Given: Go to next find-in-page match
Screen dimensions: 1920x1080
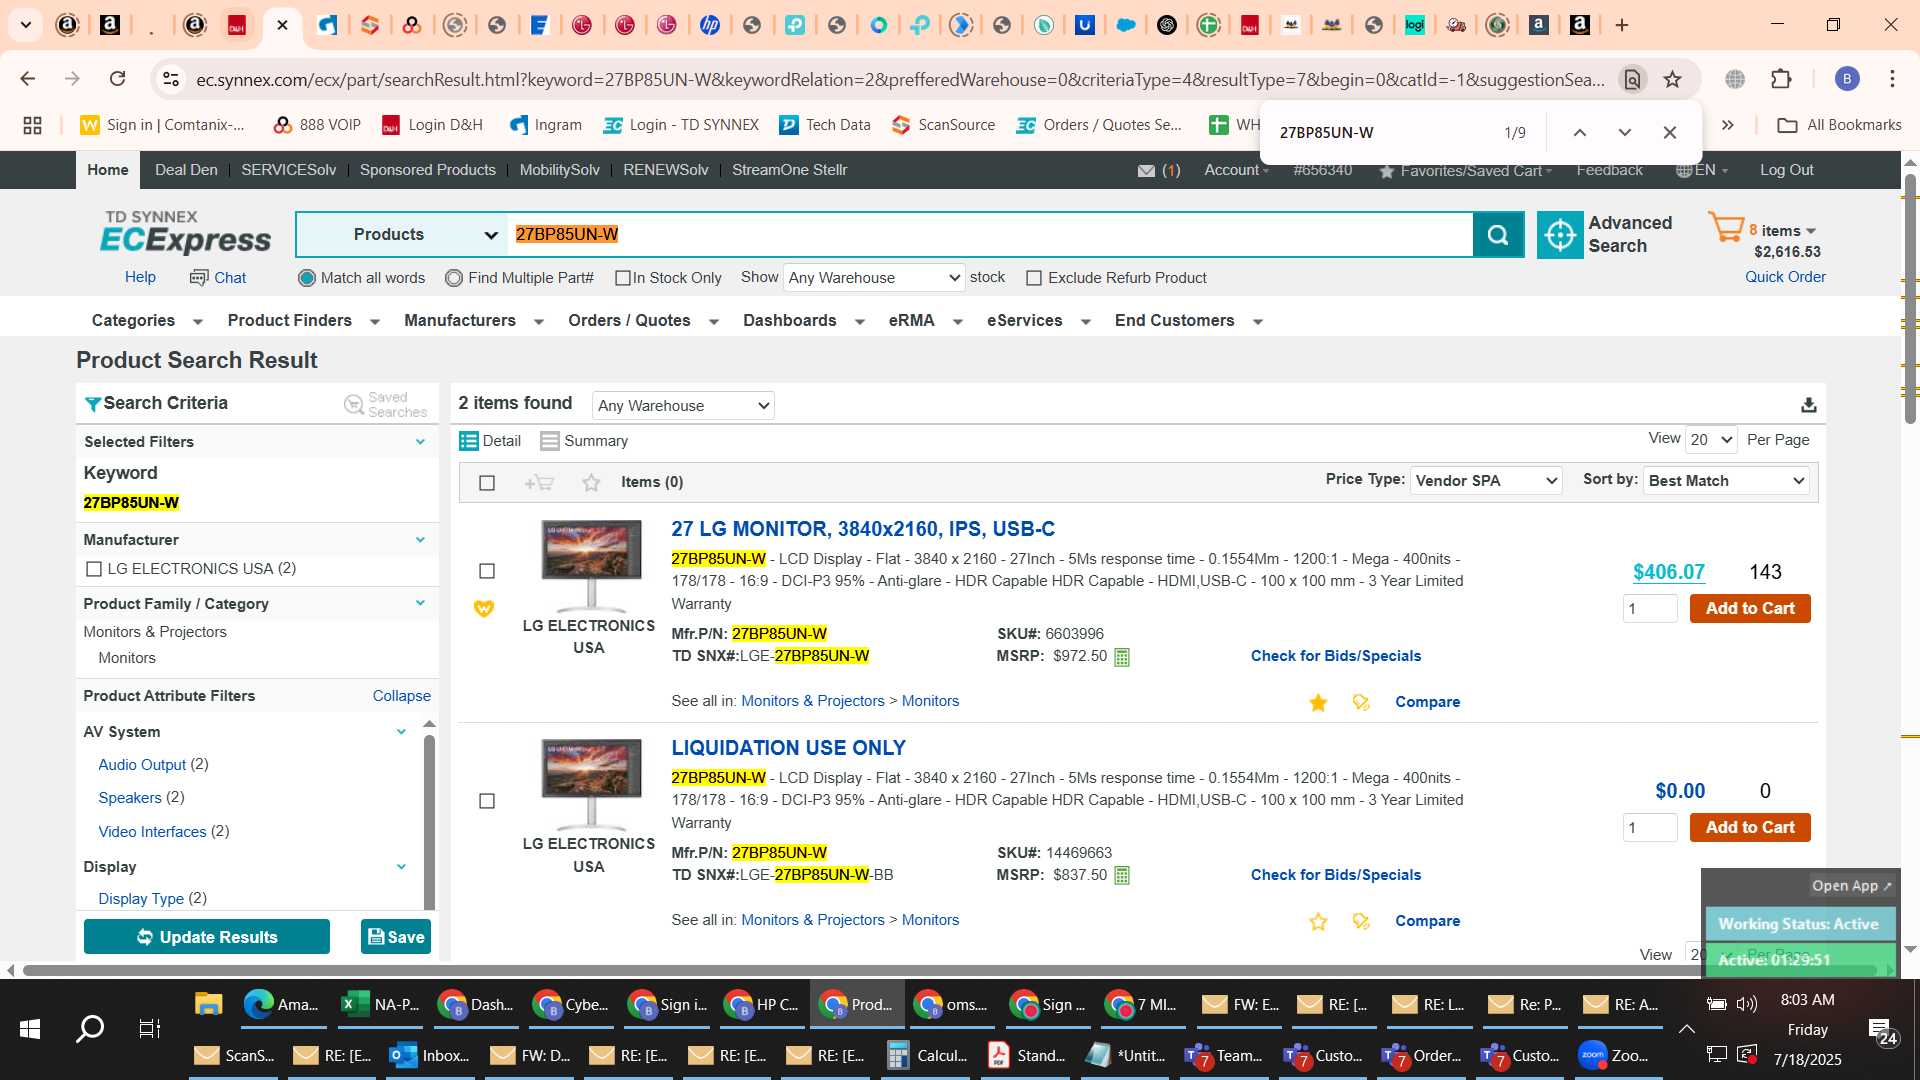Looking at the screenshot, I should click(x=1624, y=132).
